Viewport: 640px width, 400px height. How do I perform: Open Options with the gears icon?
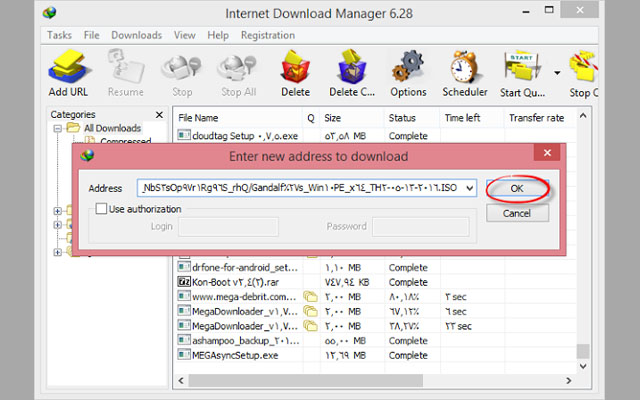[408, 67]
